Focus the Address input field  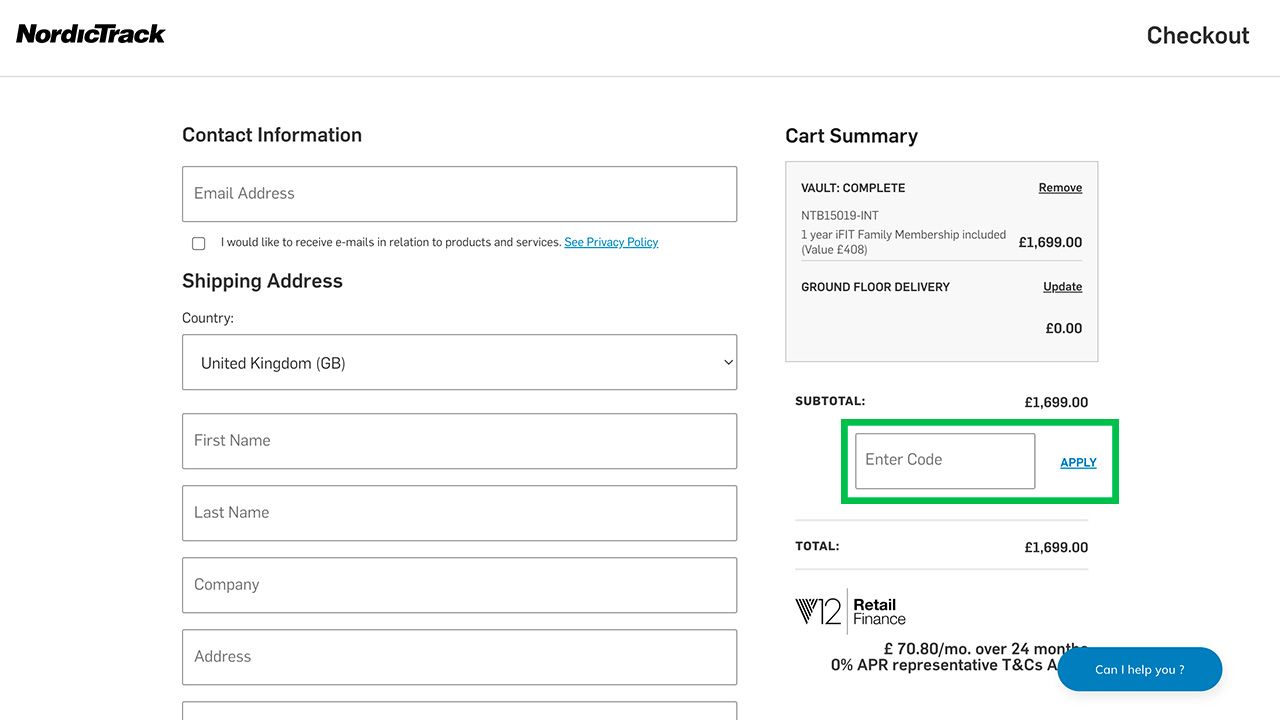(459, 657)
